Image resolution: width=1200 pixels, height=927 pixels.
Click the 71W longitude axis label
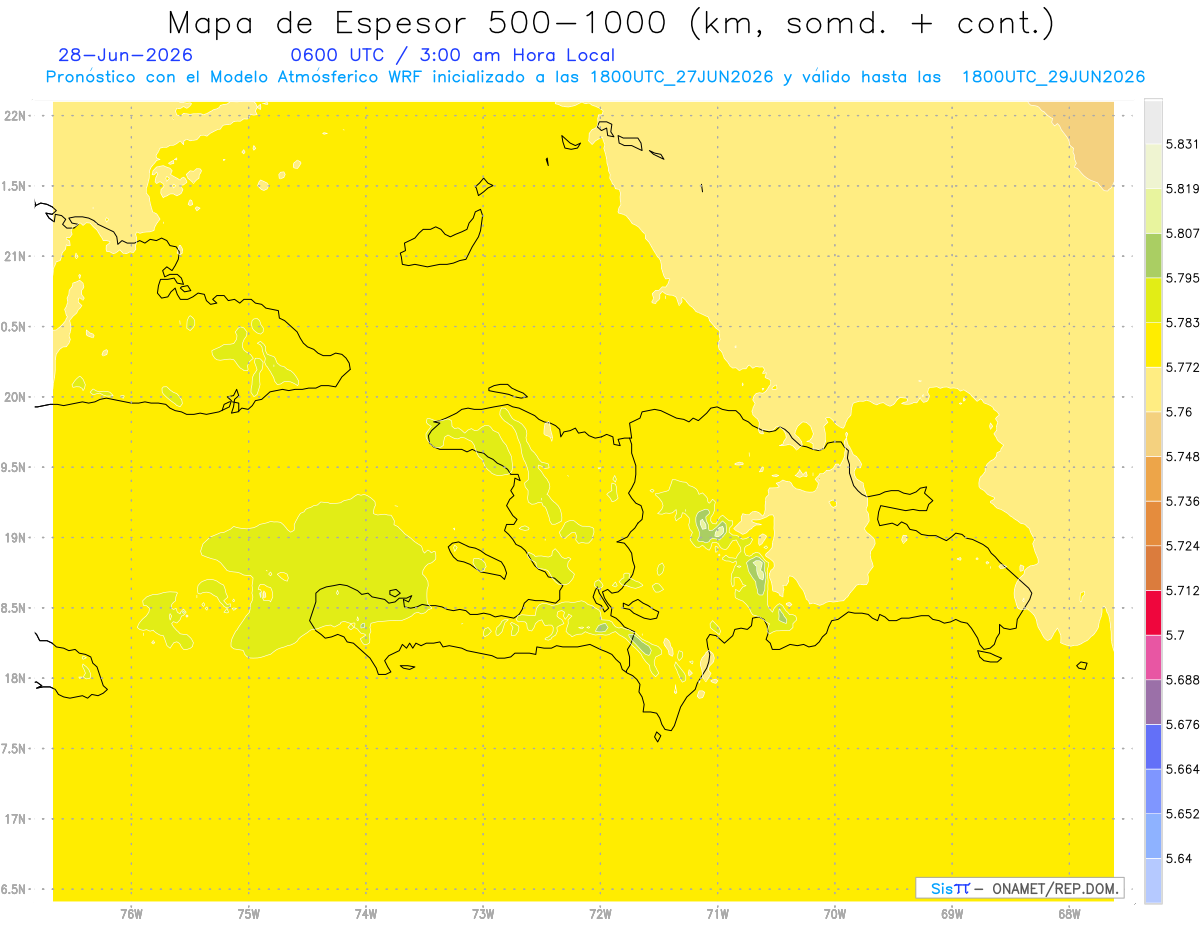tap(717, 914)
